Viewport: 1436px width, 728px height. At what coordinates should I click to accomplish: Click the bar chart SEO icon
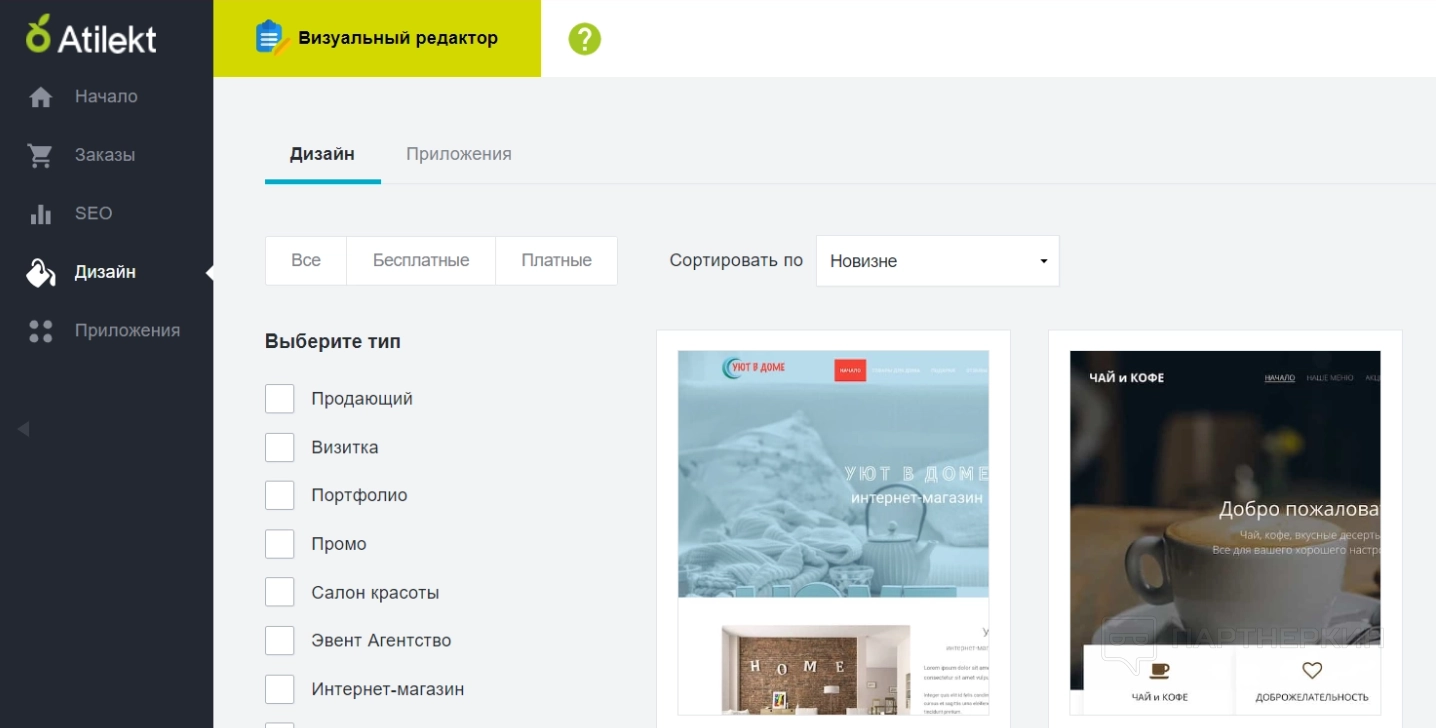pos(40,214)
